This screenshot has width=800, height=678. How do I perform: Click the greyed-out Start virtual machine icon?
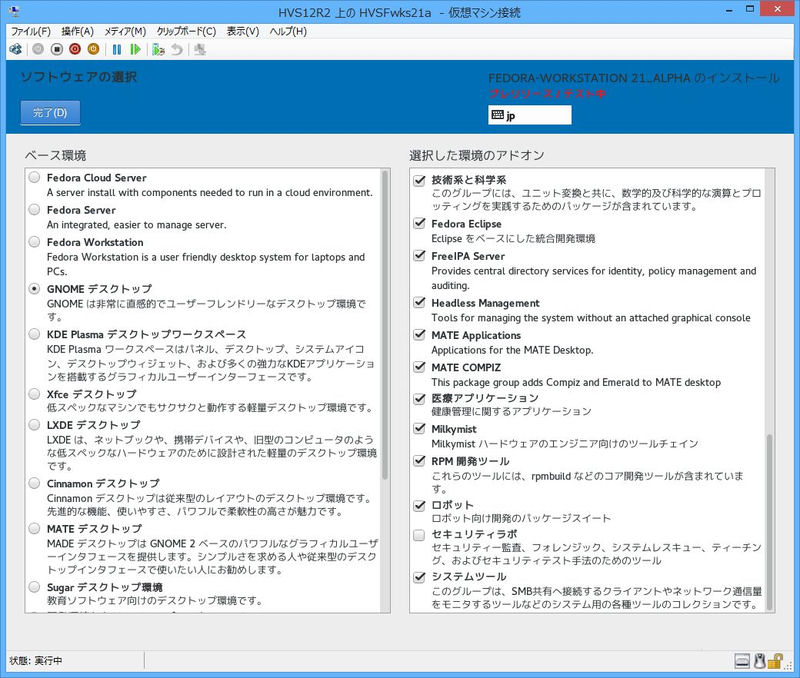click(38, 49)
